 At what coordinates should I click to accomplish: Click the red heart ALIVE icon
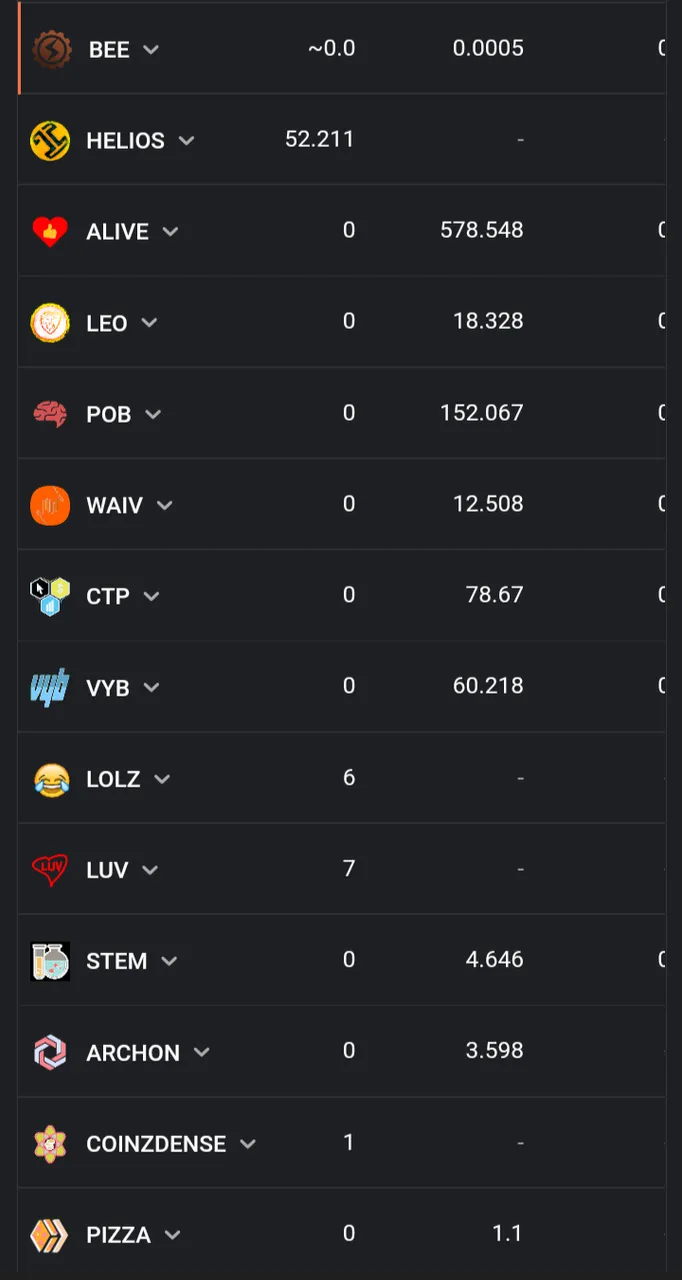pos(50,232)
